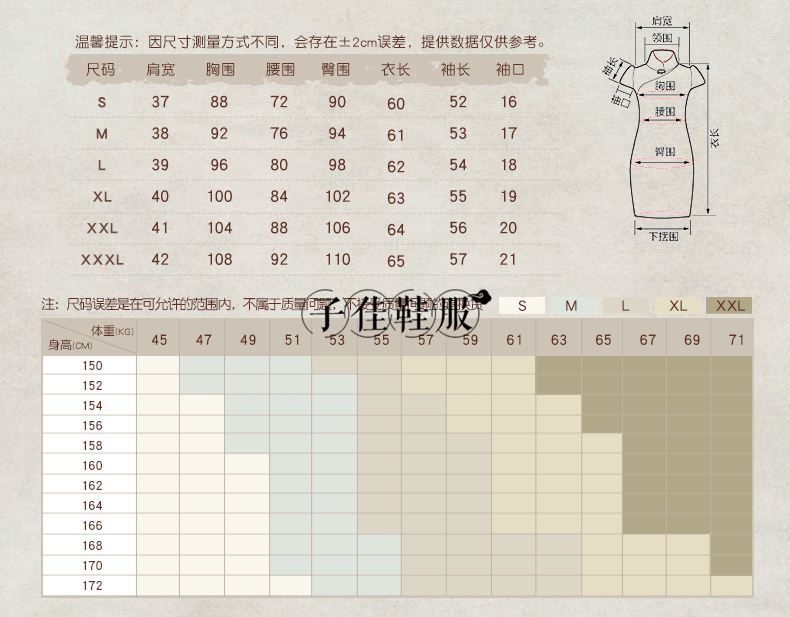Select the S color legend swatch
This screenshot has width=790, height=617.
pyautogui.click(x=522, y=306)
